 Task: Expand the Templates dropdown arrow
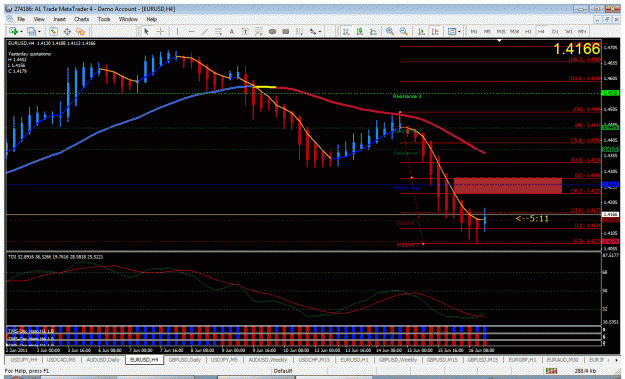click(459, 31)
